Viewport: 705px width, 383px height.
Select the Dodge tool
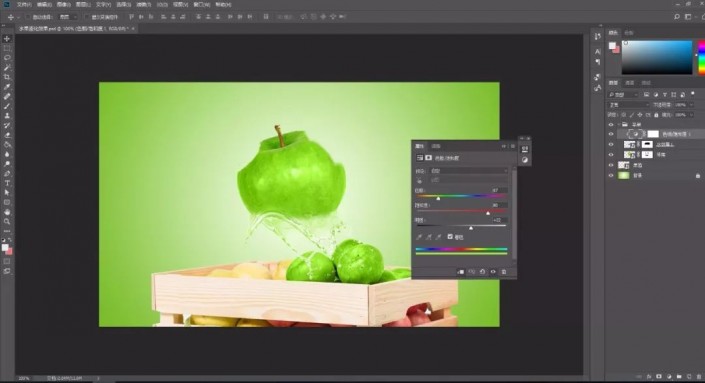pos(7,164)
